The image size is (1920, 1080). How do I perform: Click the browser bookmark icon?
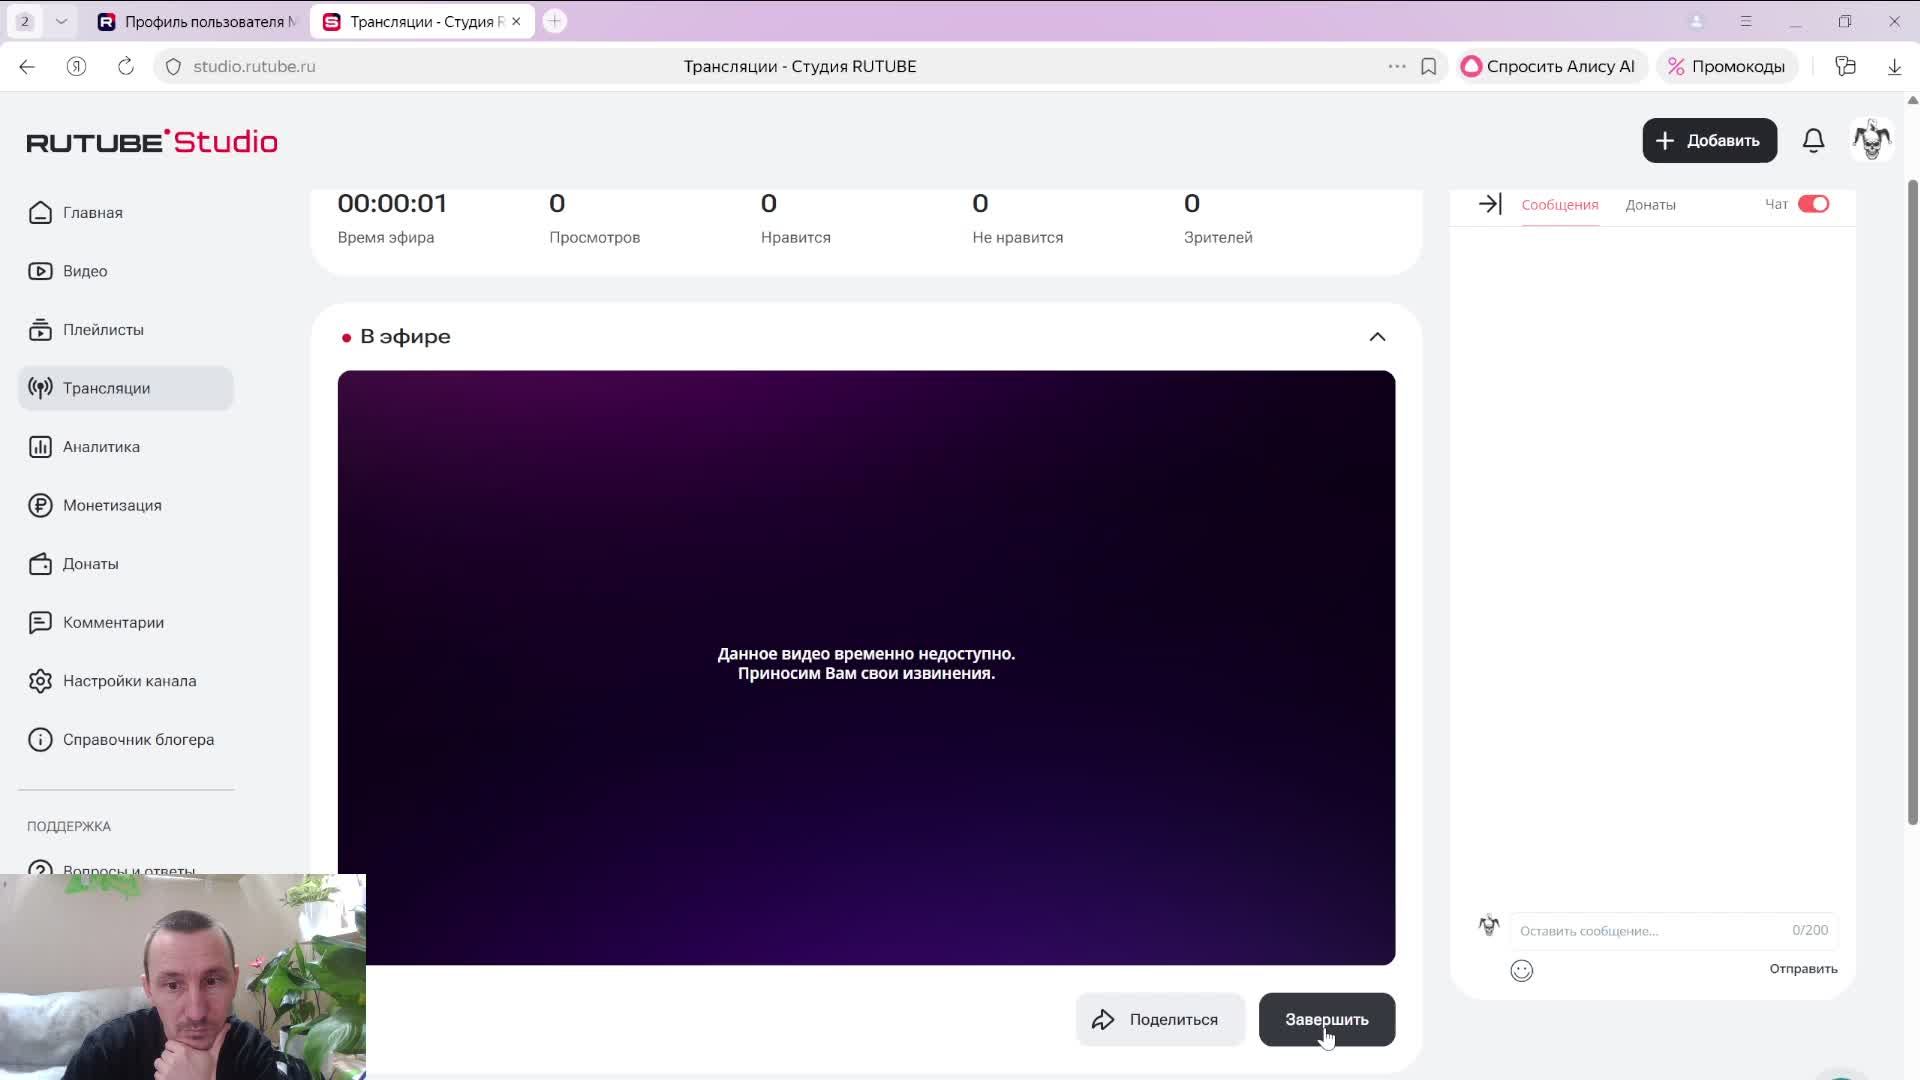click(x=1428, y=66)
